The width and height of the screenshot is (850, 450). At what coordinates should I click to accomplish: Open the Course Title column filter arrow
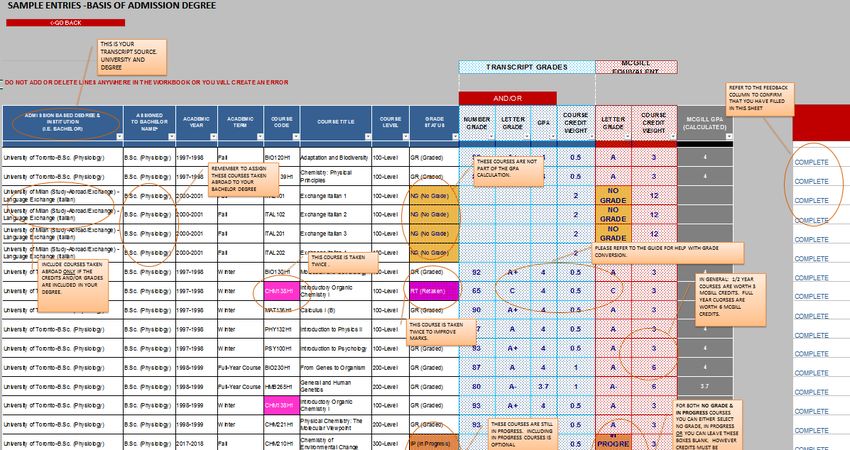pyautogui.click(x=368, y=137)
